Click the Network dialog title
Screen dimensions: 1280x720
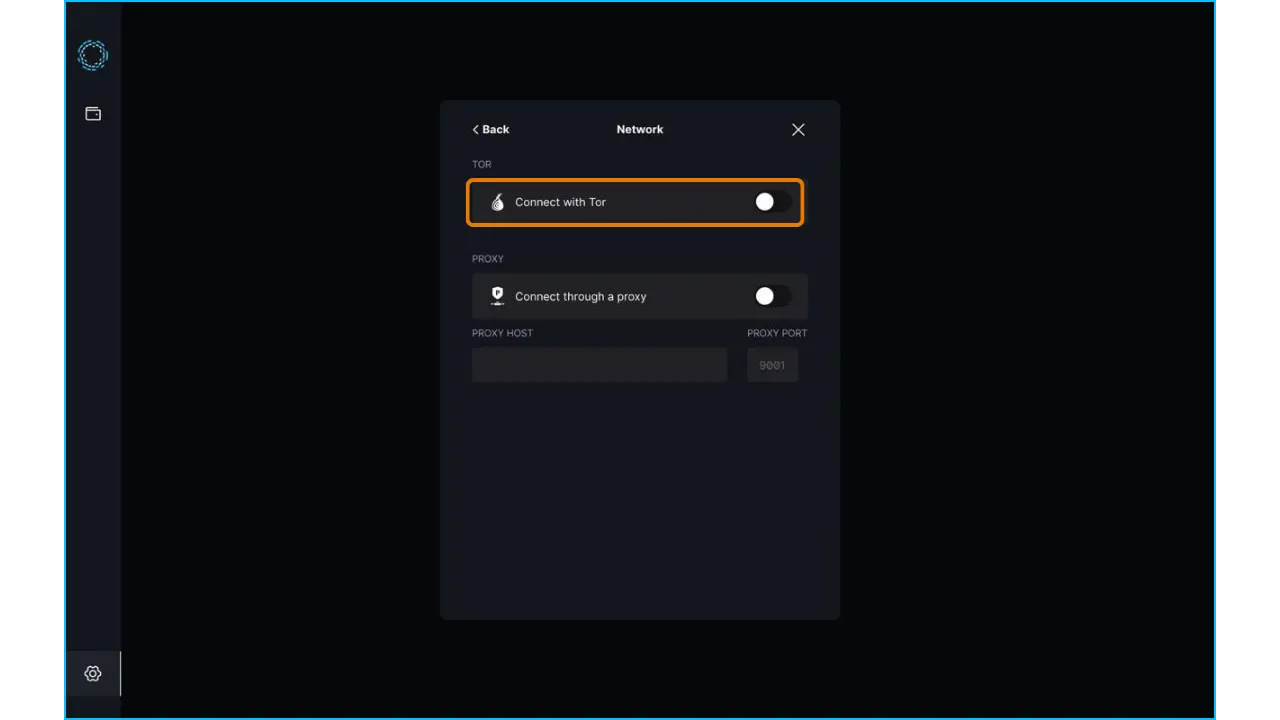coord(640,130)
